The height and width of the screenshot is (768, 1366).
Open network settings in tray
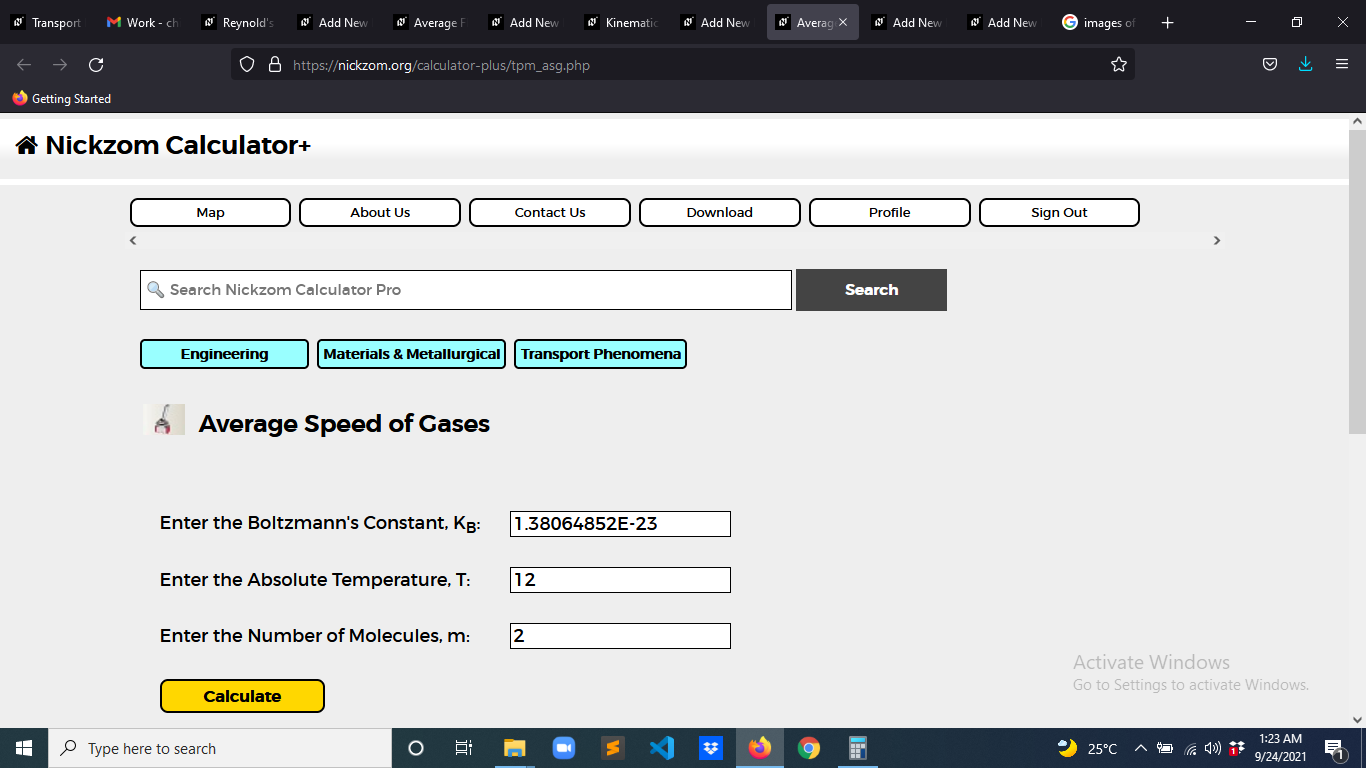coord(1190,748)
